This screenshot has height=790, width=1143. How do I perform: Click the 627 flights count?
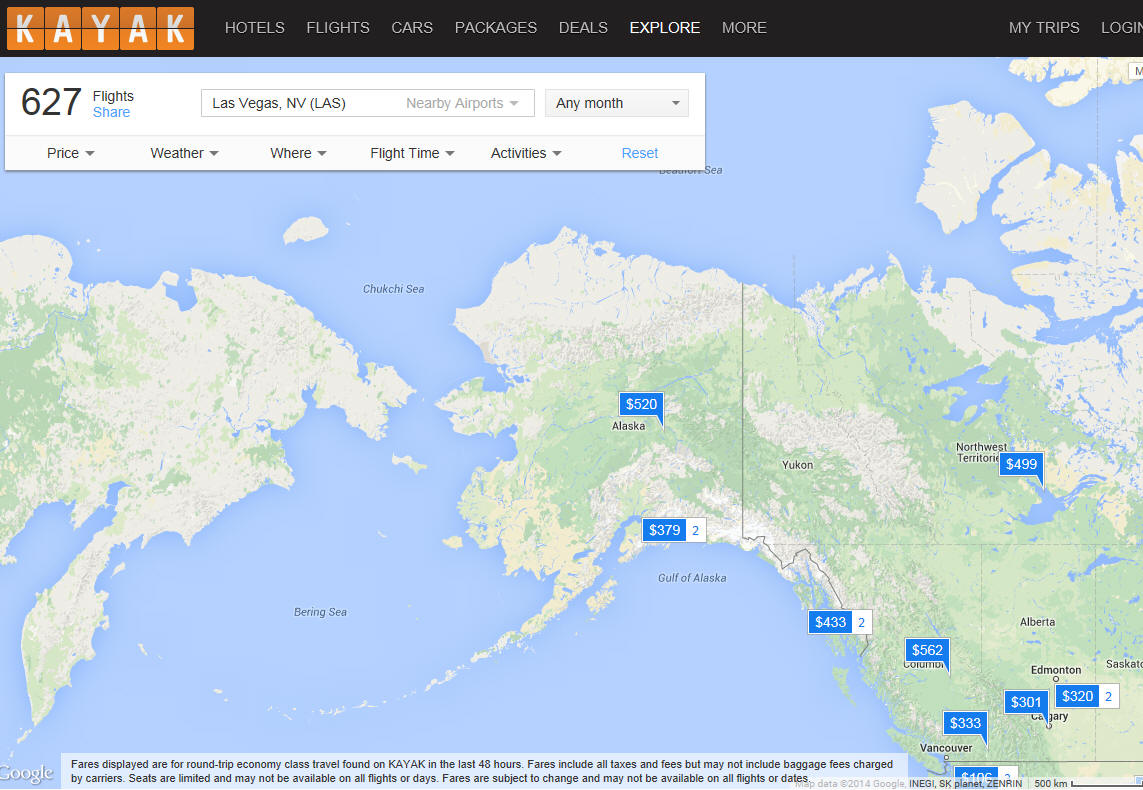51,102
